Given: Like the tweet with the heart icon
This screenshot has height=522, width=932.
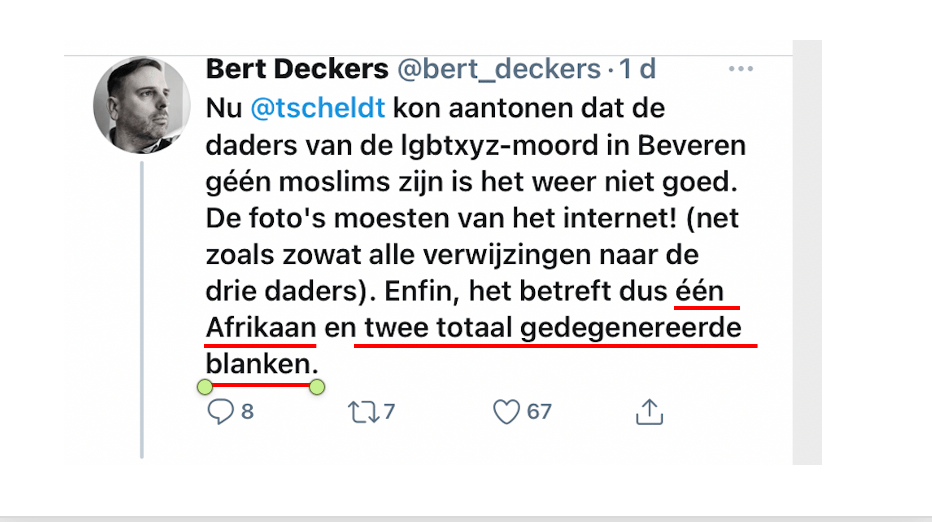Looking at the screenshot, I should click(x=508, y=411).
